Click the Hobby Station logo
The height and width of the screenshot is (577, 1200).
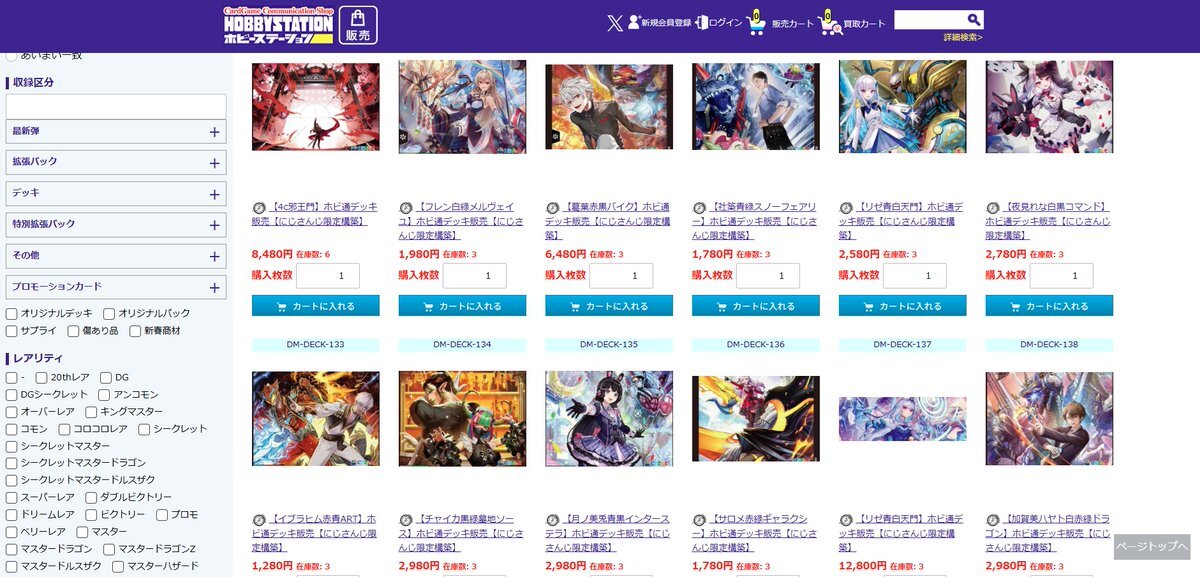tap(278, 26)
